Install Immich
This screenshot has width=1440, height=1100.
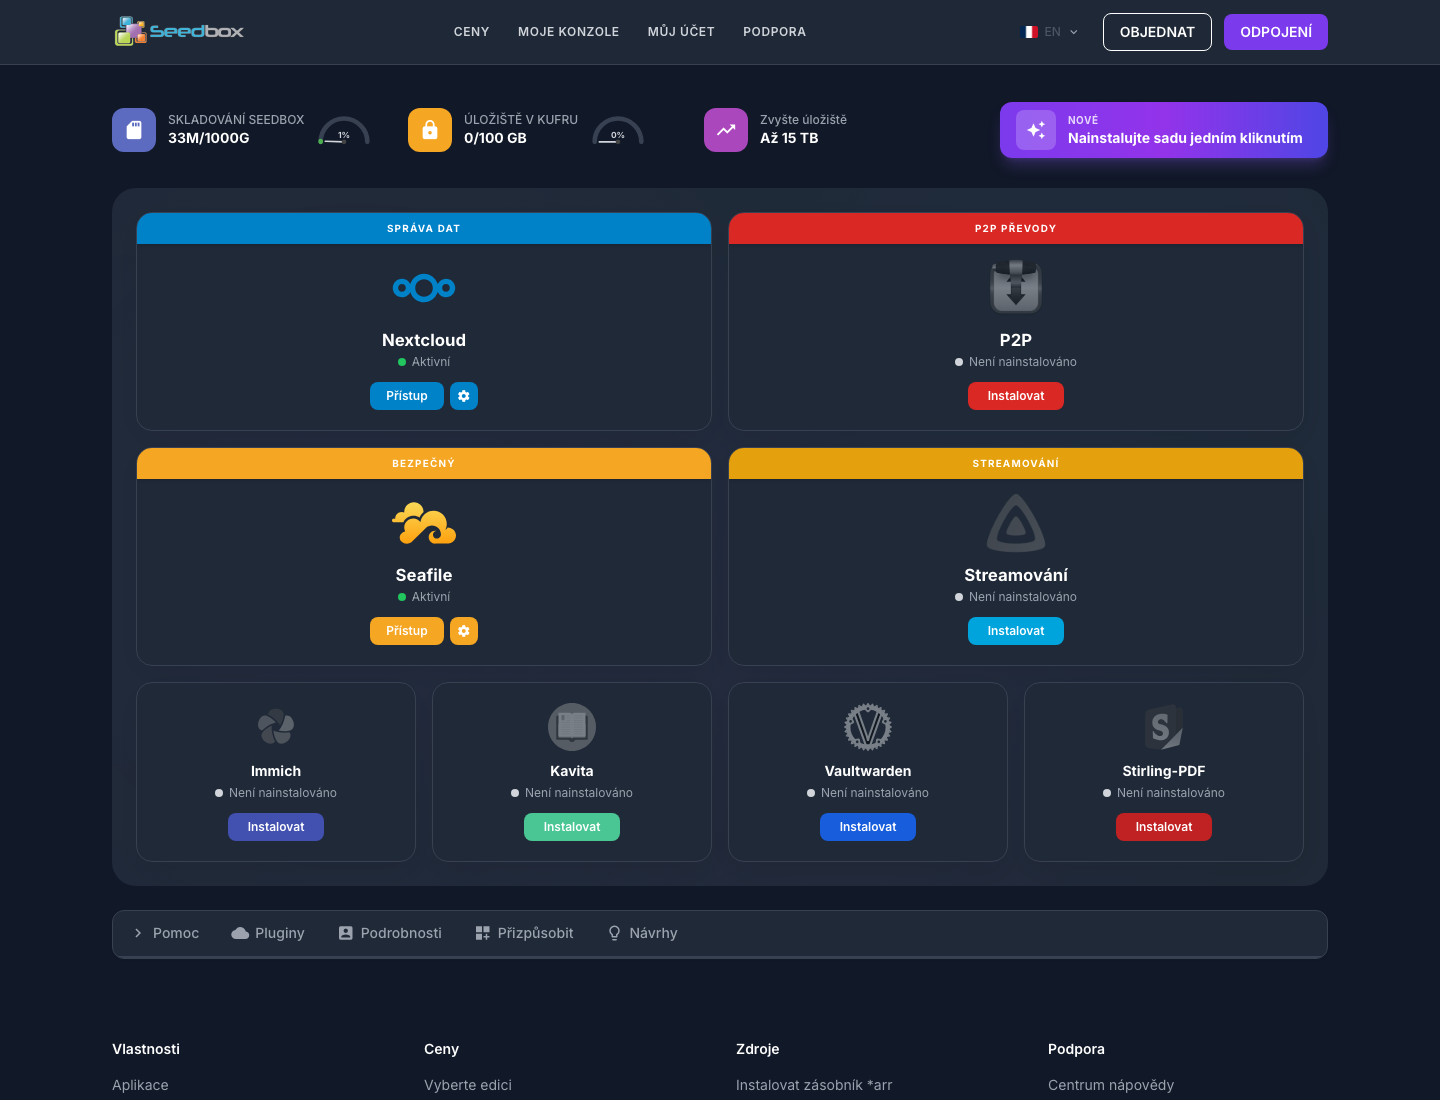point(276,827)
